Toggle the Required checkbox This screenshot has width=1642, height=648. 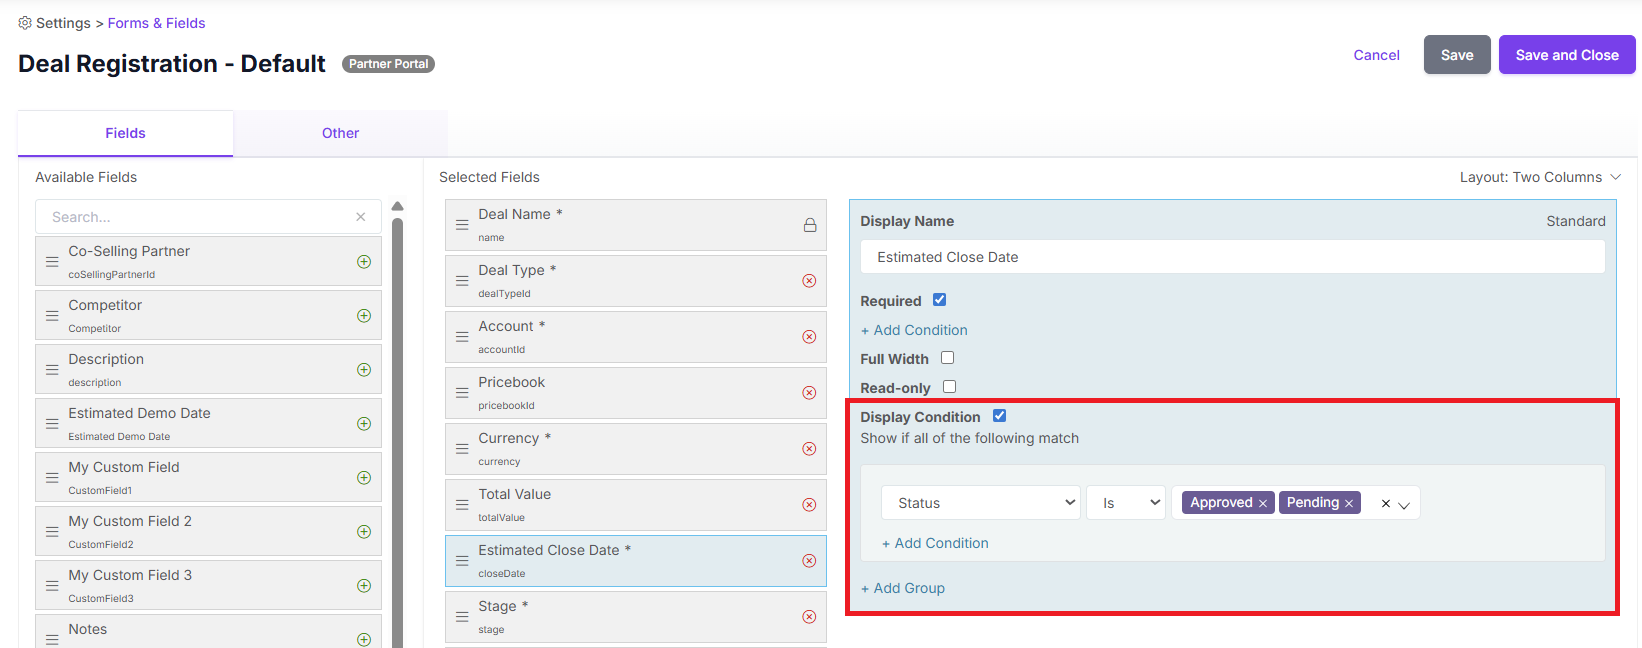click(x=939, y=300)
